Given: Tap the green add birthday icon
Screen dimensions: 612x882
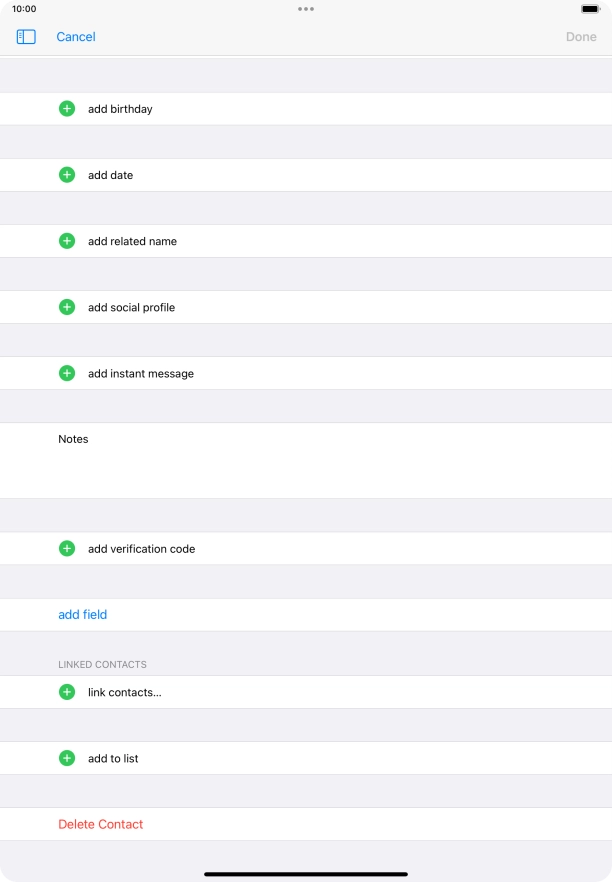Looking at the screenshot, I should tap(67, 108).
